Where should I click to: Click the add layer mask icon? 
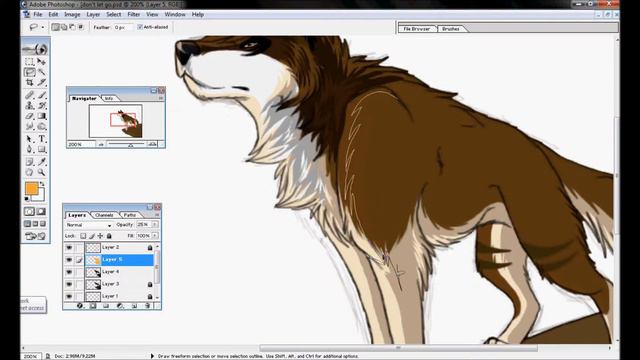(93, 306)
